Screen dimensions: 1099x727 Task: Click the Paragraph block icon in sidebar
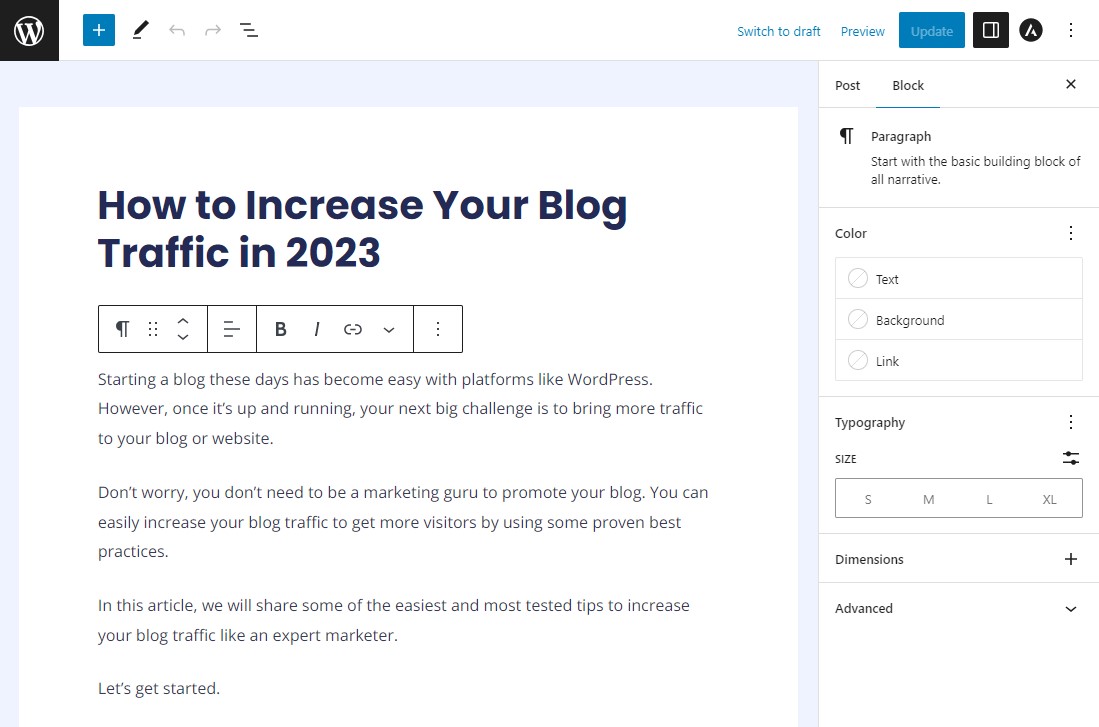point(846,136)
